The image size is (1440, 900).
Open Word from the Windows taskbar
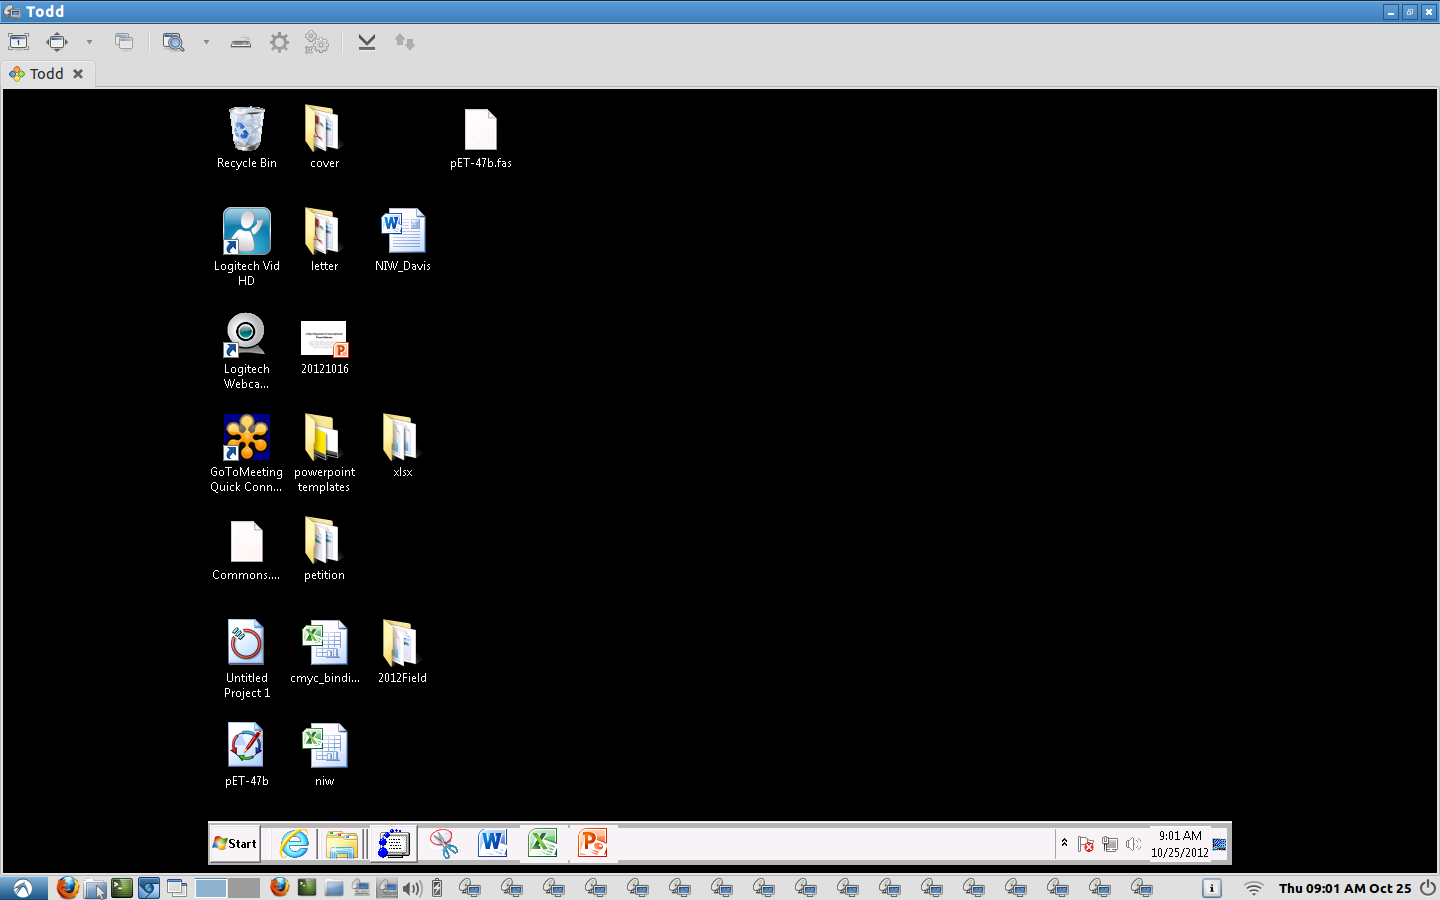493,843
